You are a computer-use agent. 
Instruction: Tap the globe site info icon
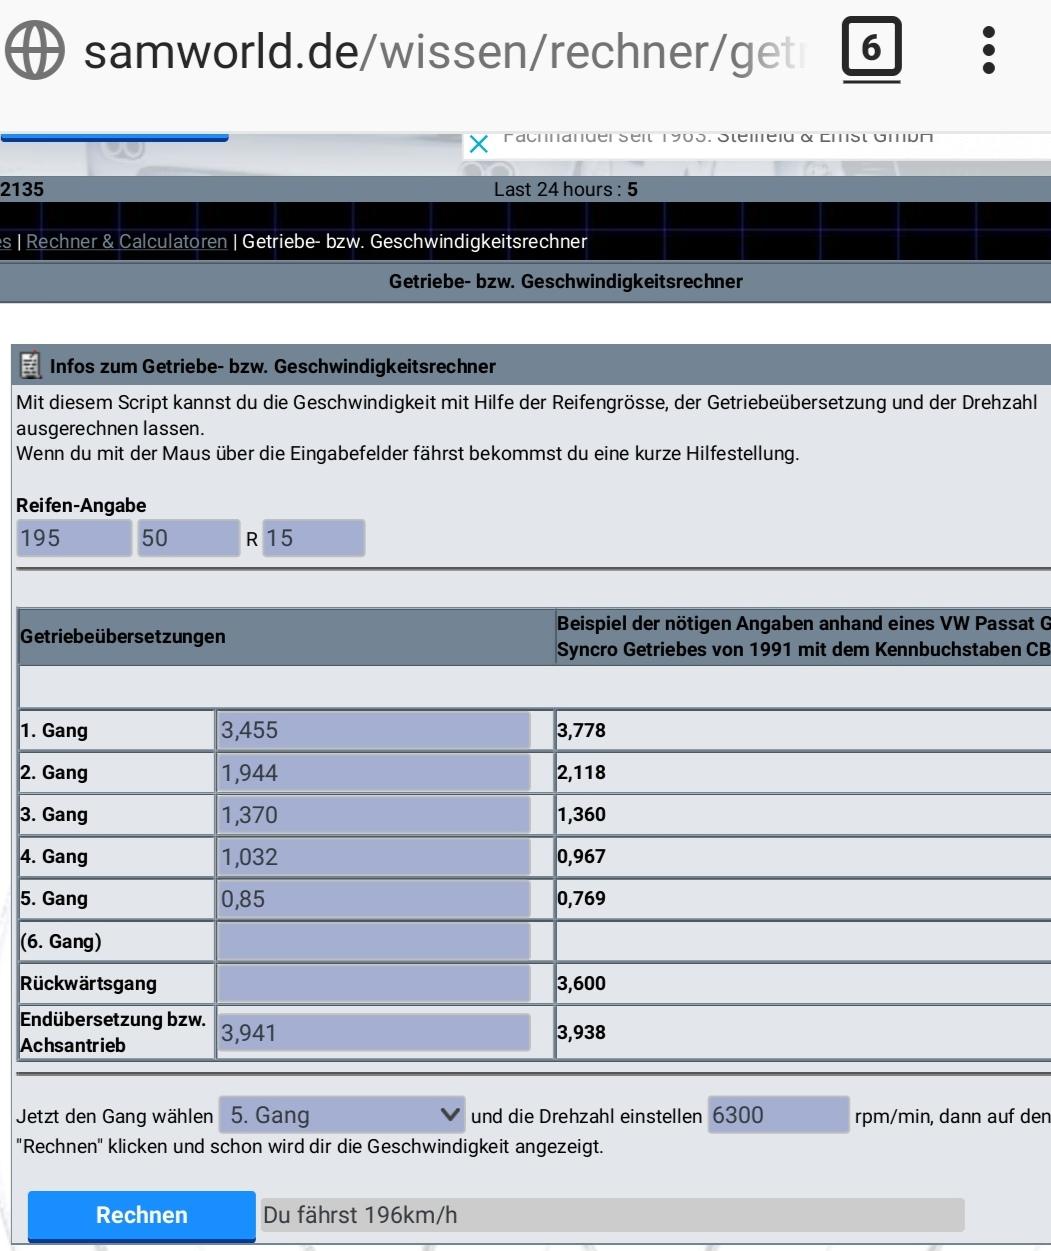tap(36, 49)
